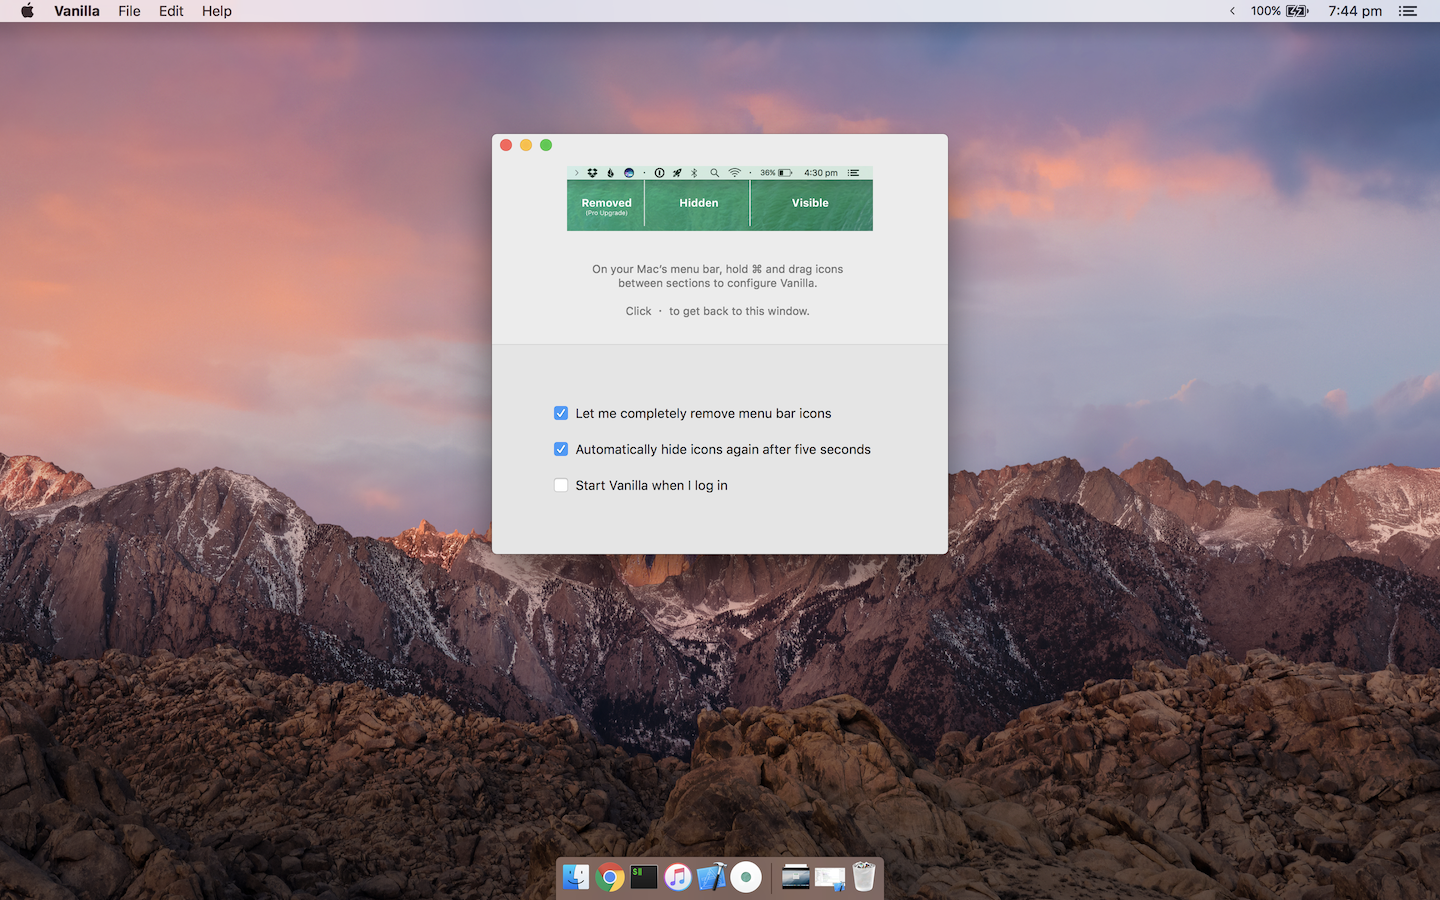Launch Google Chrome from the Dock
This screenshot has width=1440, height=900.
tap(610, 877)
